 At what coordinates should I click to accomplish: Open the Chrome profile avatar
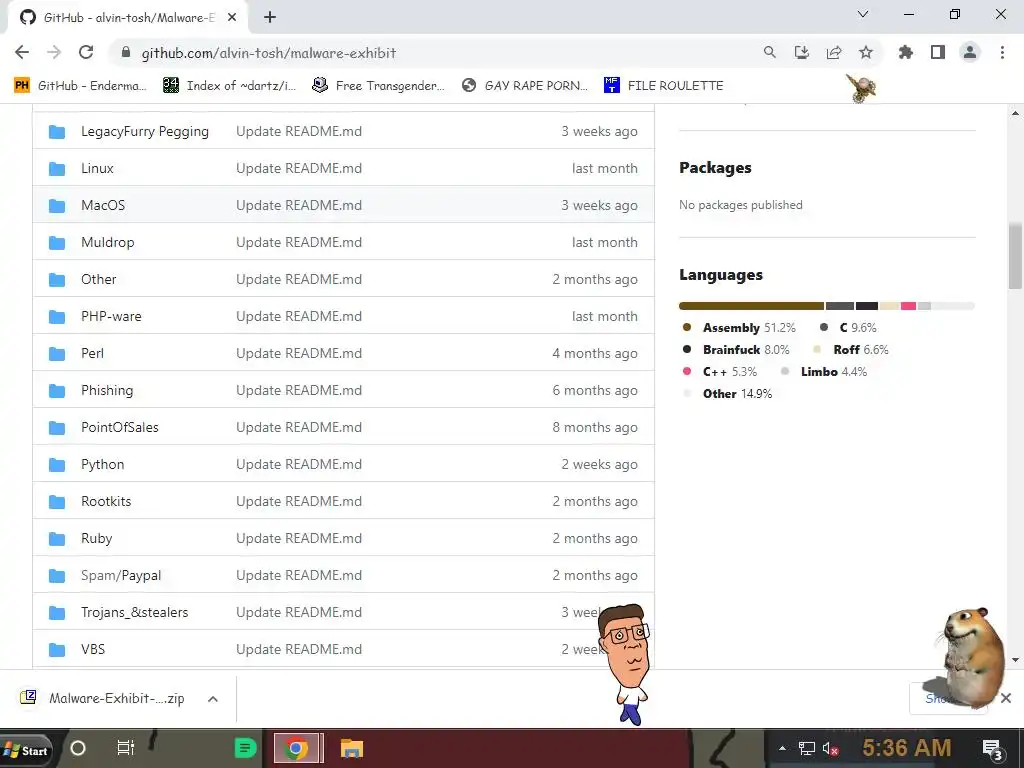click(970, 52)
